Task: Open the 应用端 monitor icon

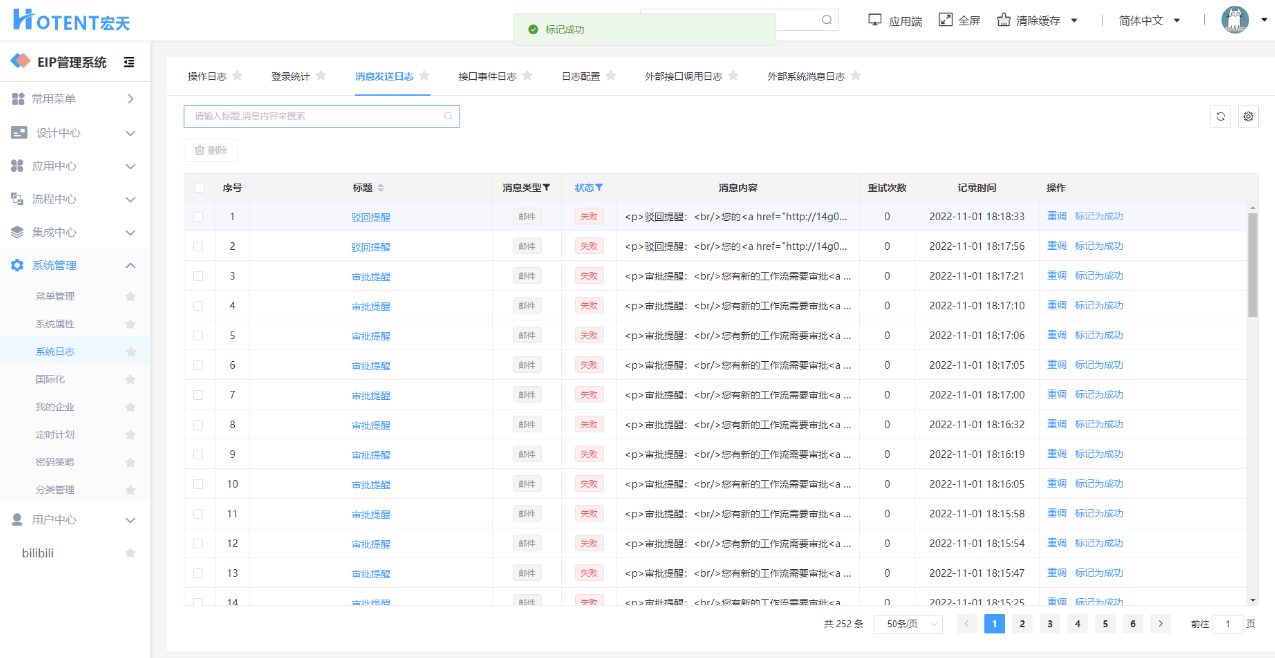Action: pos(875,20)
